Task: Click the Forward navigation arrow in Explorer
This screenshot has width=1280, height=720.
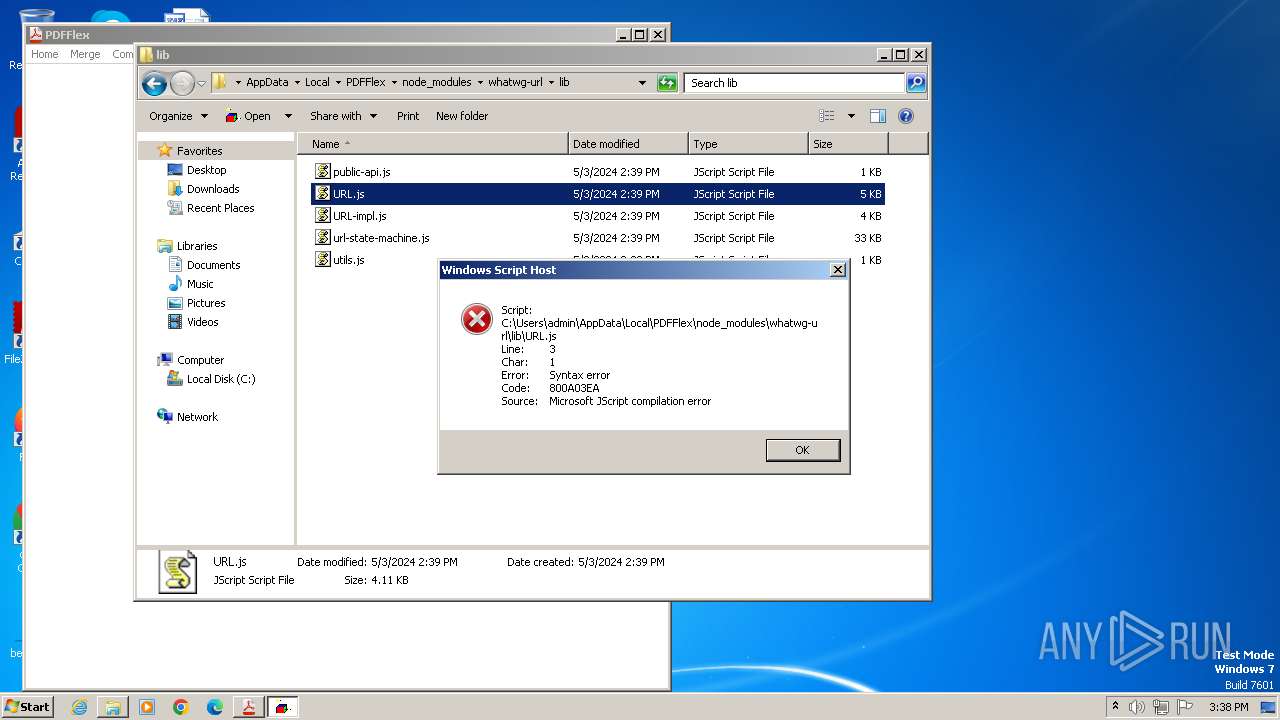Action: (182, 83)
